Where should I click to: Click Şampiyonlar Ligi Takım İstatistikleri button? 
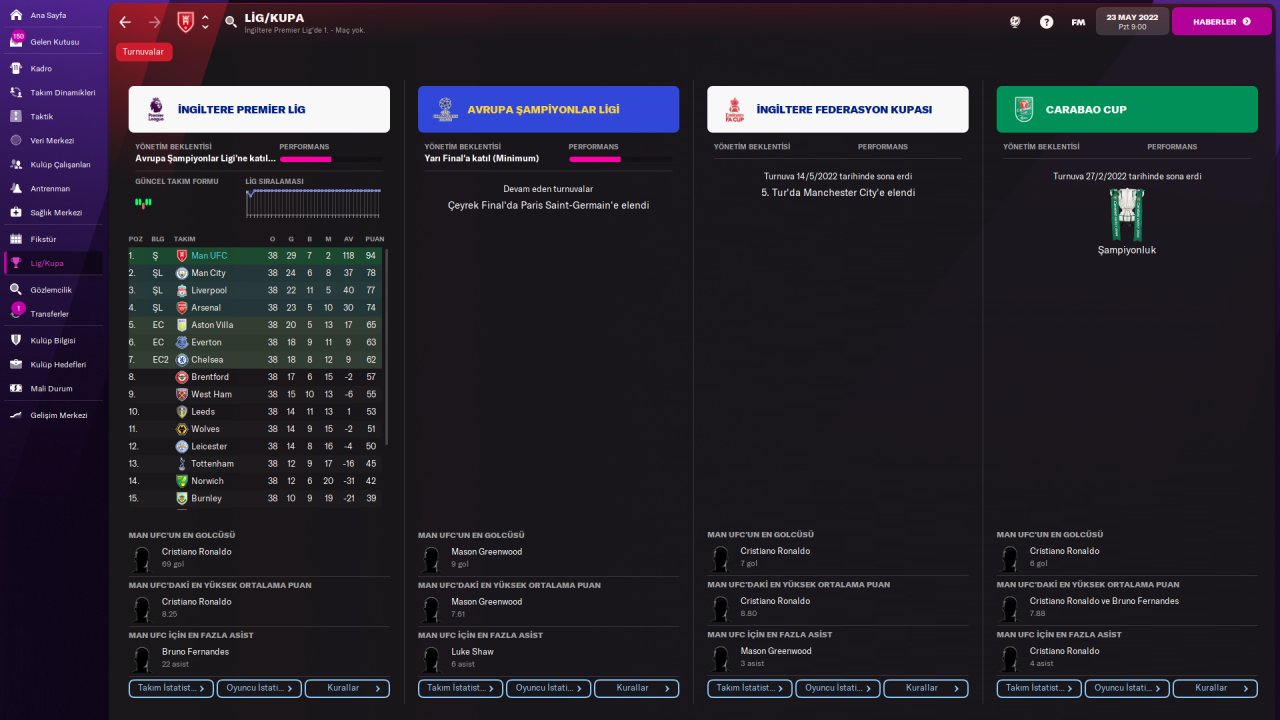point(460,688)
